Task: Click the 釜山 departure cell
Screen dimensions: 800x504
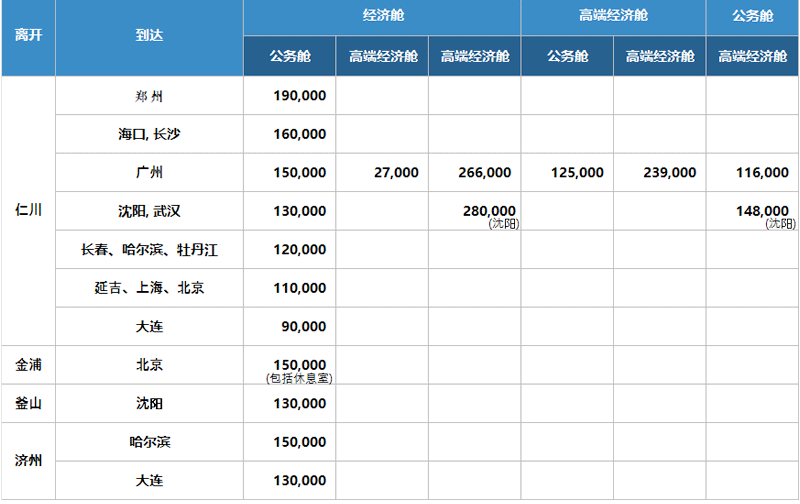Action: point(28,404)
